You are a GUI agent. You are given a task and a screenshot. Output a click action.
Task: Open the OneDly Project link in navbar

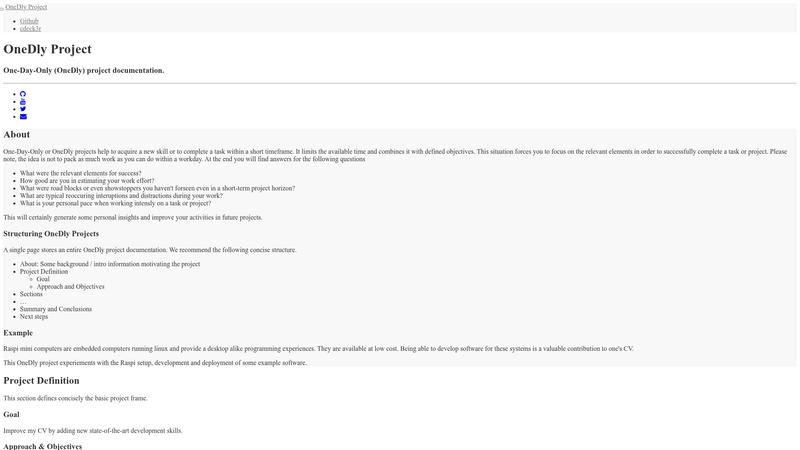tap(26, 7)
